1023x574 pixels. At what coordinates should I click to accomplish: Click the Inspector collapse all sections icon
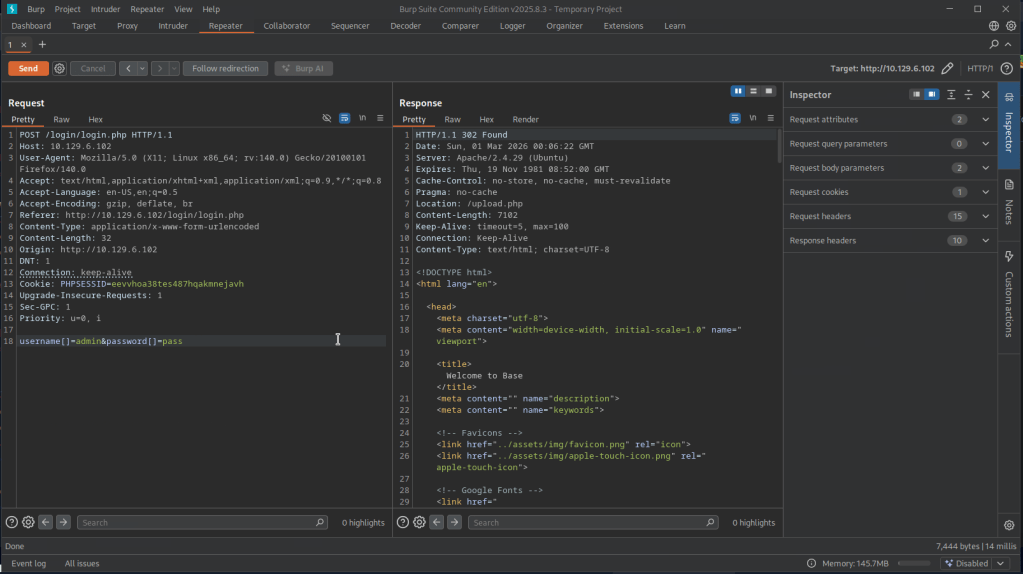[x=968, y=94]
